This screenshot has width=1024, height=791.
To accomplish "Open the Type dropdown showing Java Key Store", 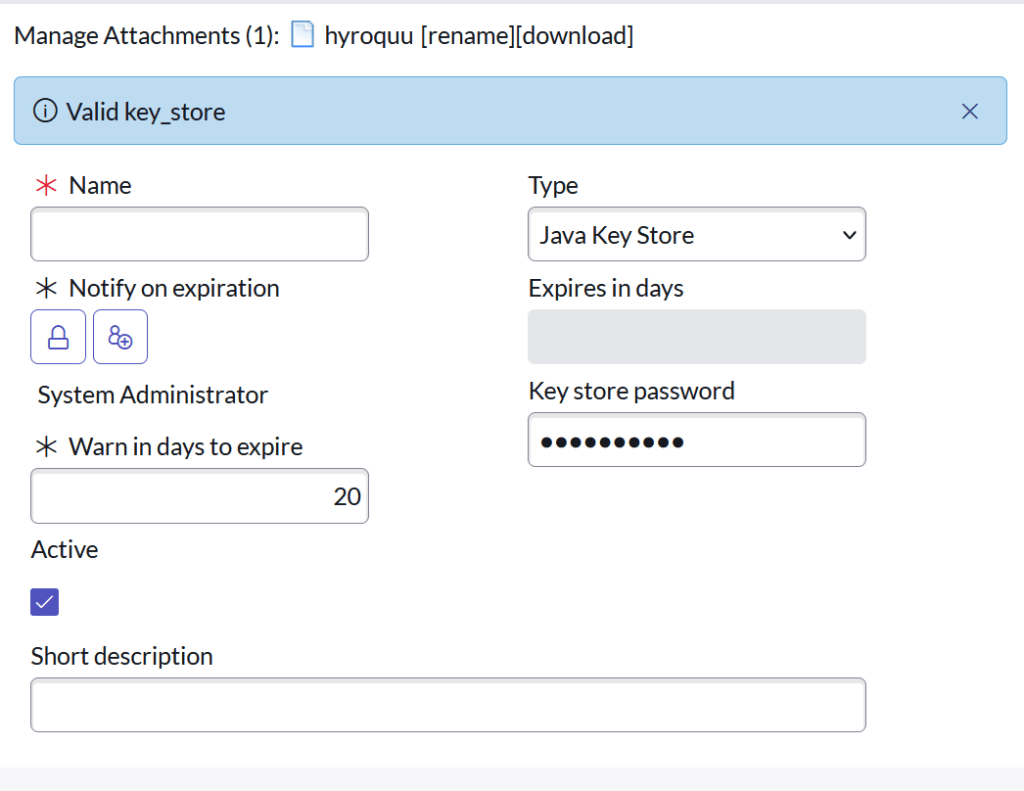I will (696, 235).
